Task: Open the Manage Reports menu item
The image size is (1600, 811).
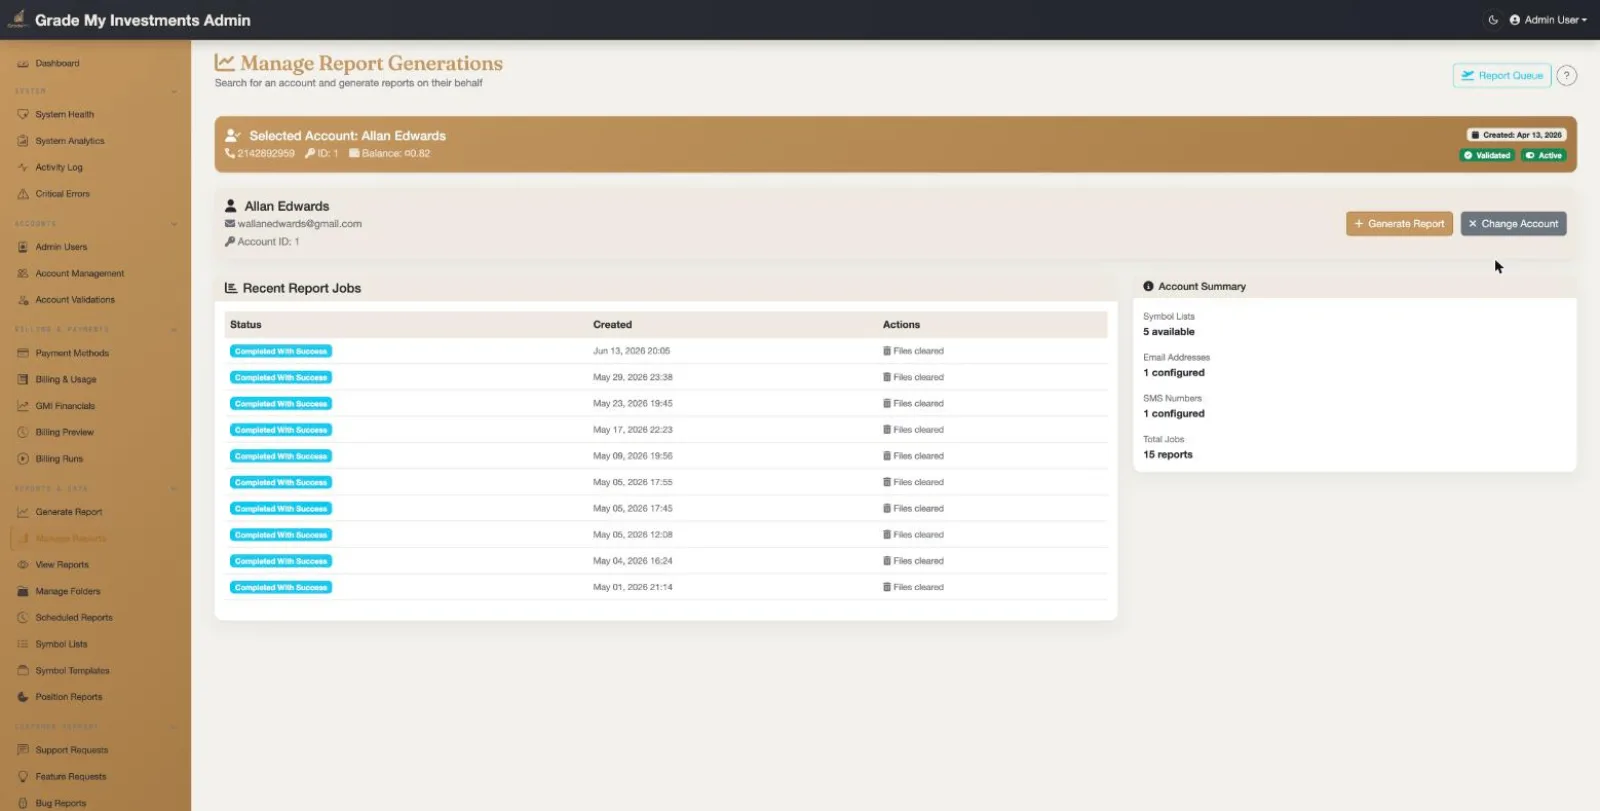Action: (x=70, y=538)
